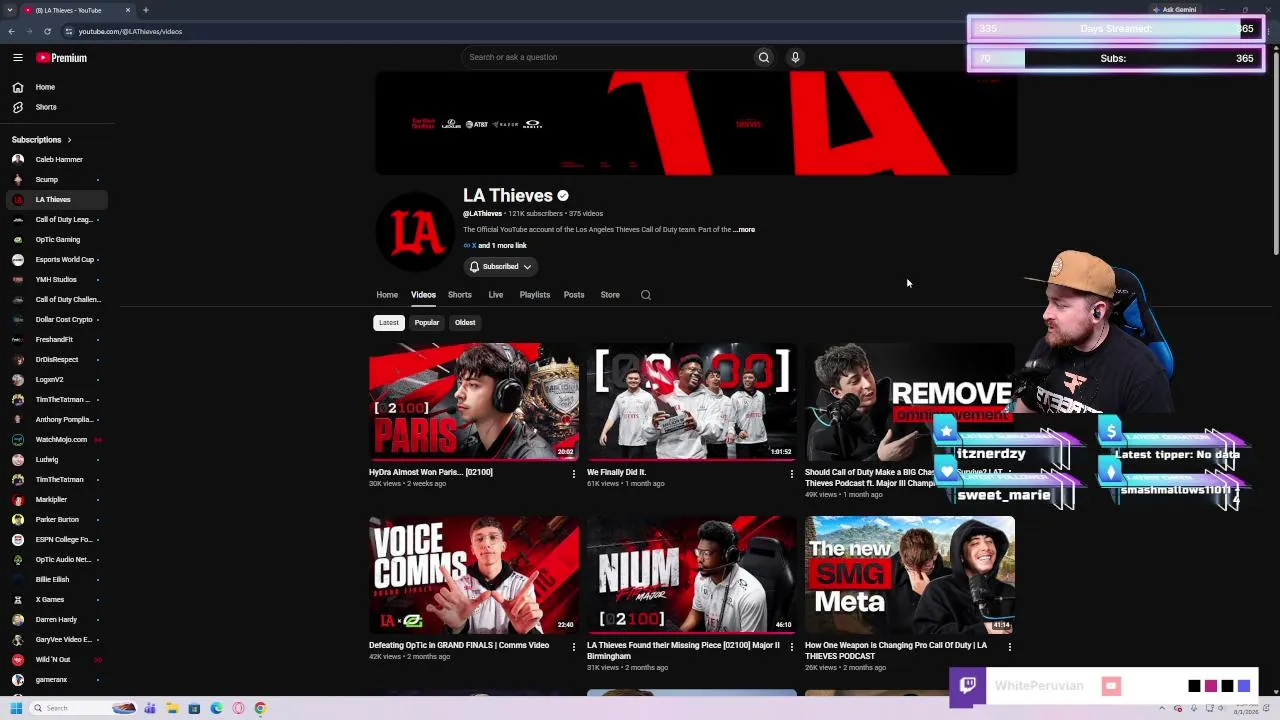The image size is (1280, 720).
Task: Open the Ludwig subscription
Action: pyautogui.click(x=56, y=460)
